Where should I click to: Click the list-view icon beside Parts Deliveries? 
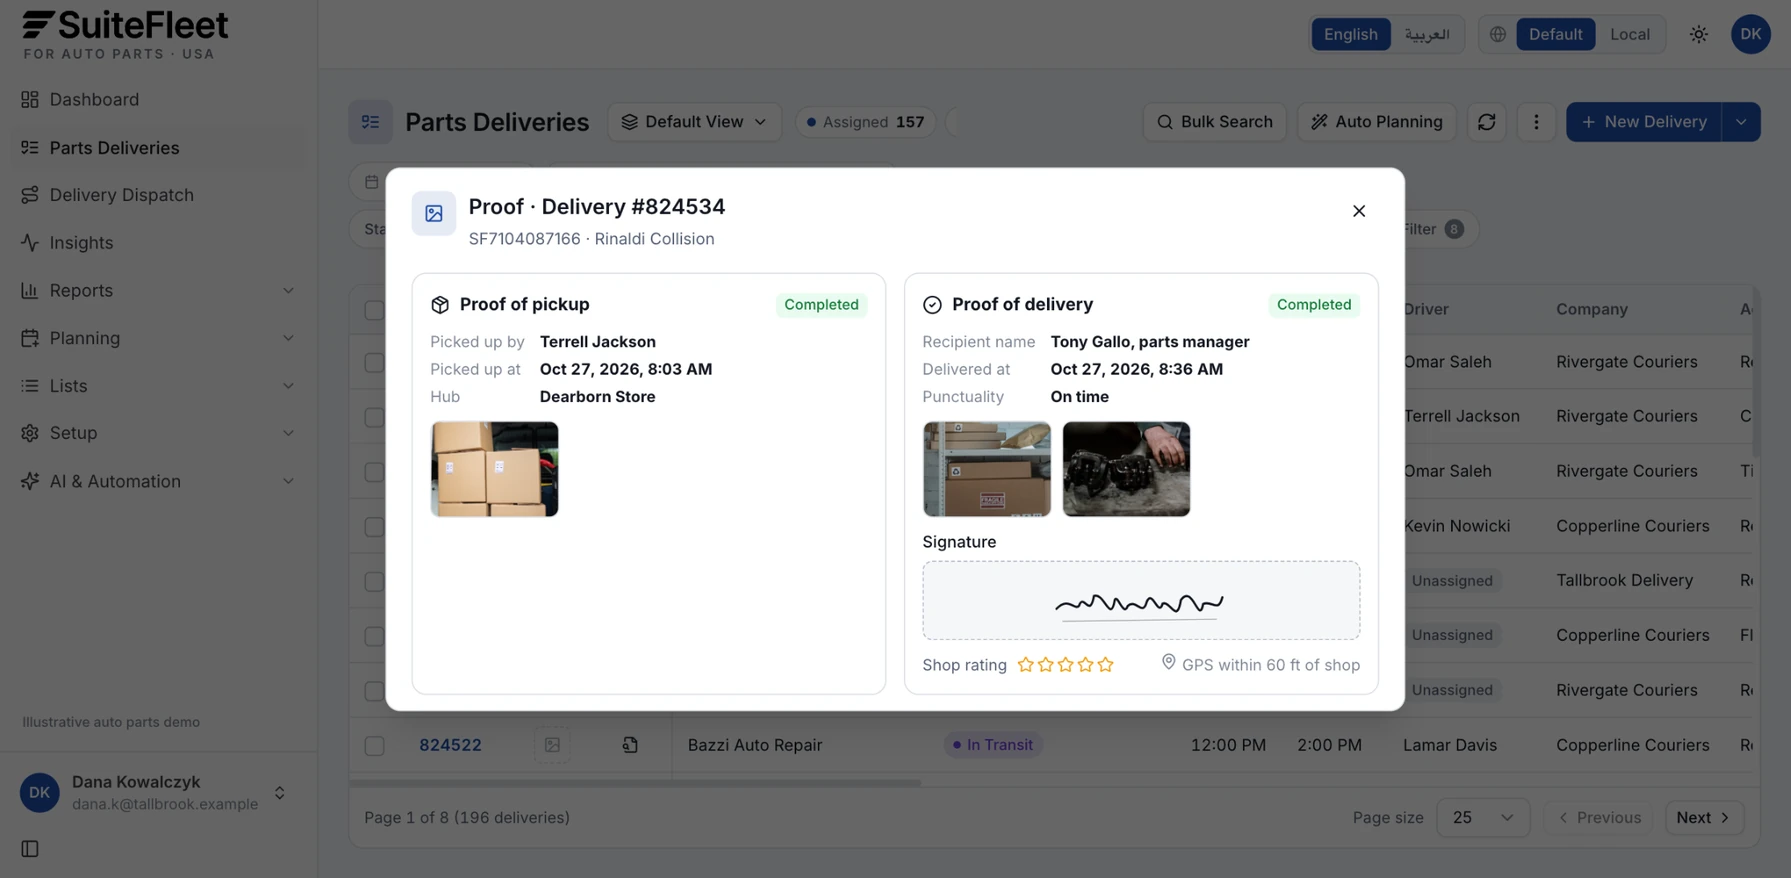tap(370, 122)
